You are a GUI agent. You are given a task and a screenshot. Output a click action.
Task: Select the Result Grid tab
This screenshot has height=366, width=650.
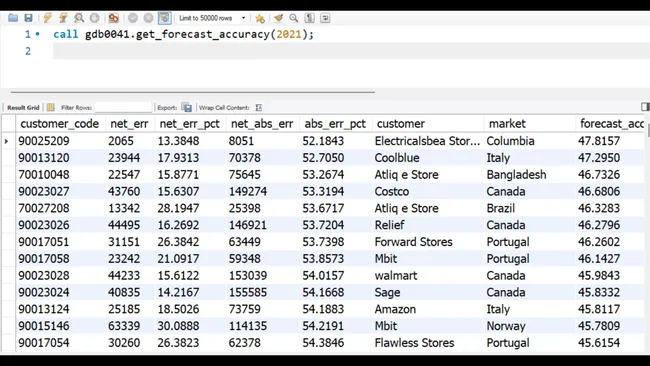(23, 107)
